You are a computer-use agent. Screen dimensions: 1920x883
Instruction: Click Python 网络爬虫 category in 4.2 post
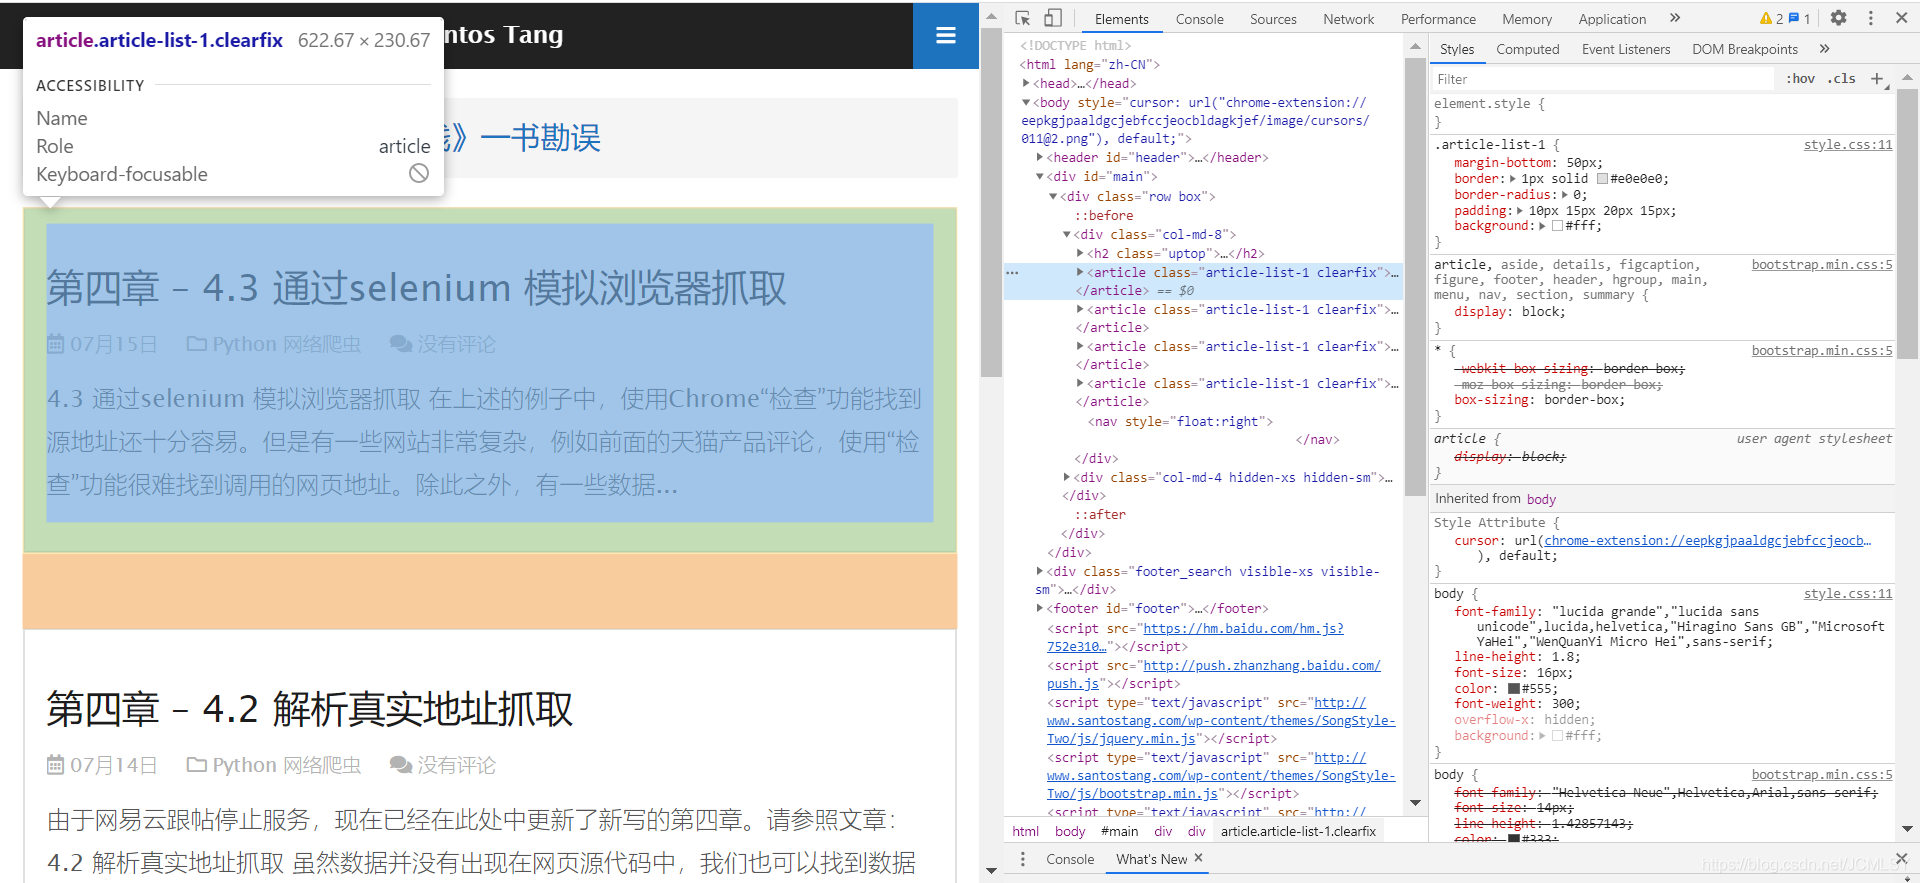[286, 765]
